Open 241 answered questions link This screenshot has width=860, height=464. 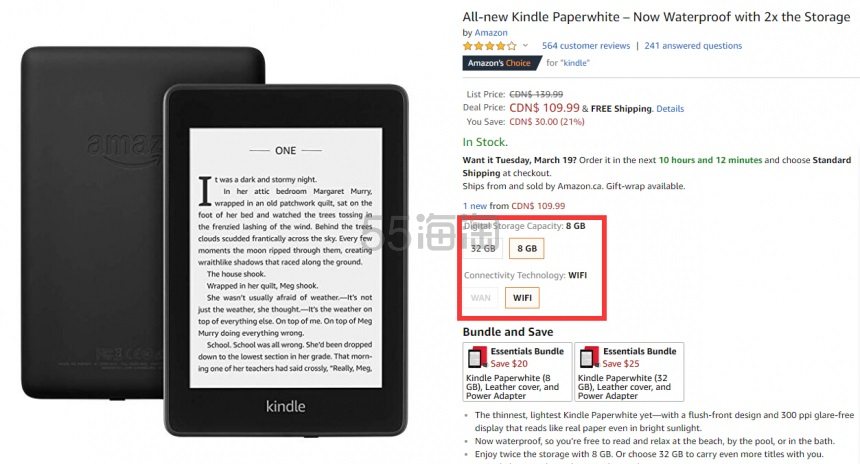(x=693, y=46)
